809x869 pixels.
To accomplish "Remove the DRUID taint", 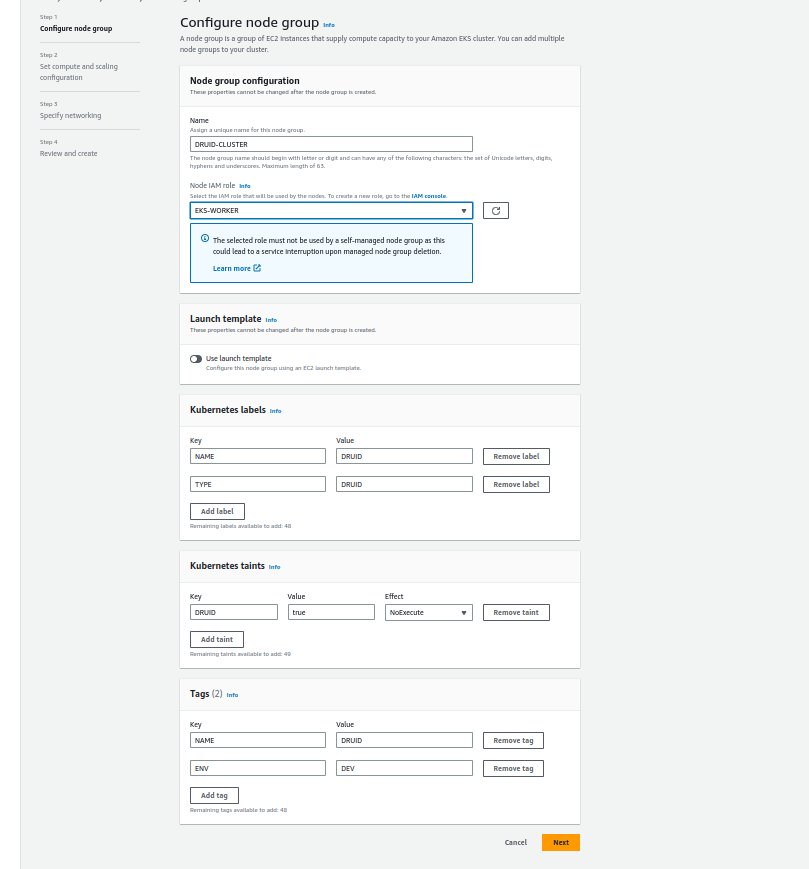I will tap(516, 612).
